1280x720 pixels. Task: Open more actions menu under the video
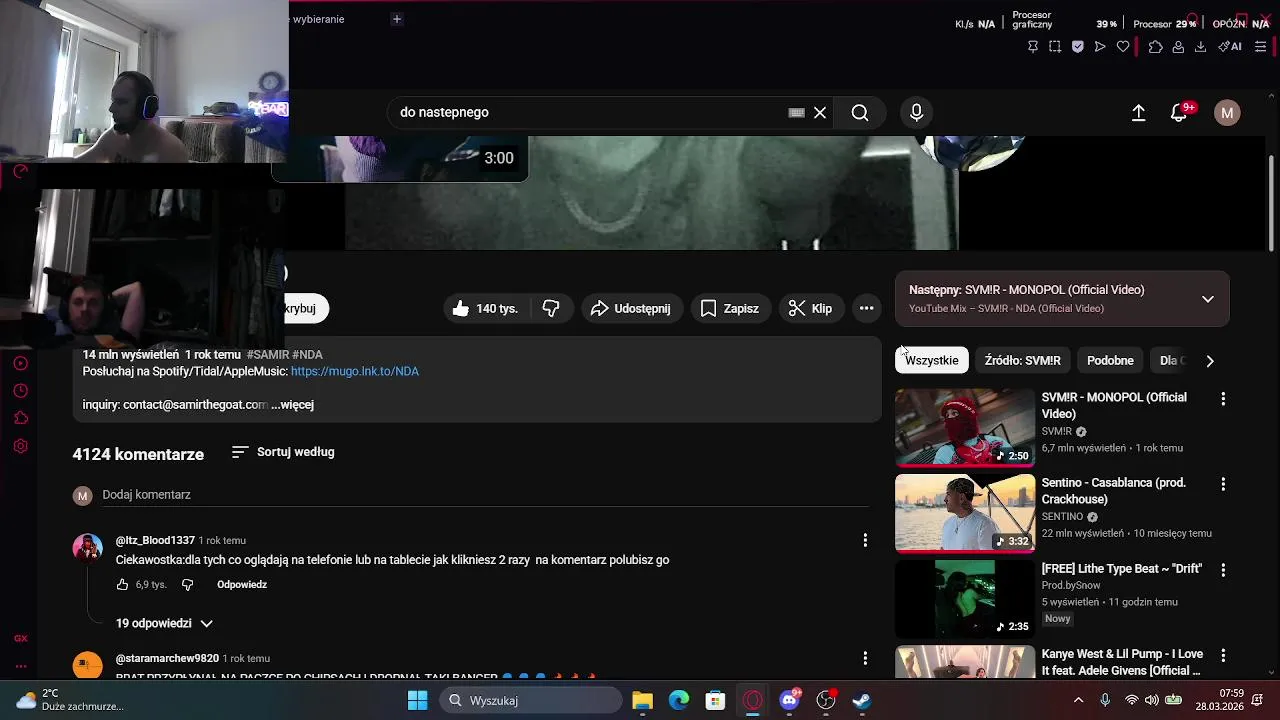(x=867, y=308)
